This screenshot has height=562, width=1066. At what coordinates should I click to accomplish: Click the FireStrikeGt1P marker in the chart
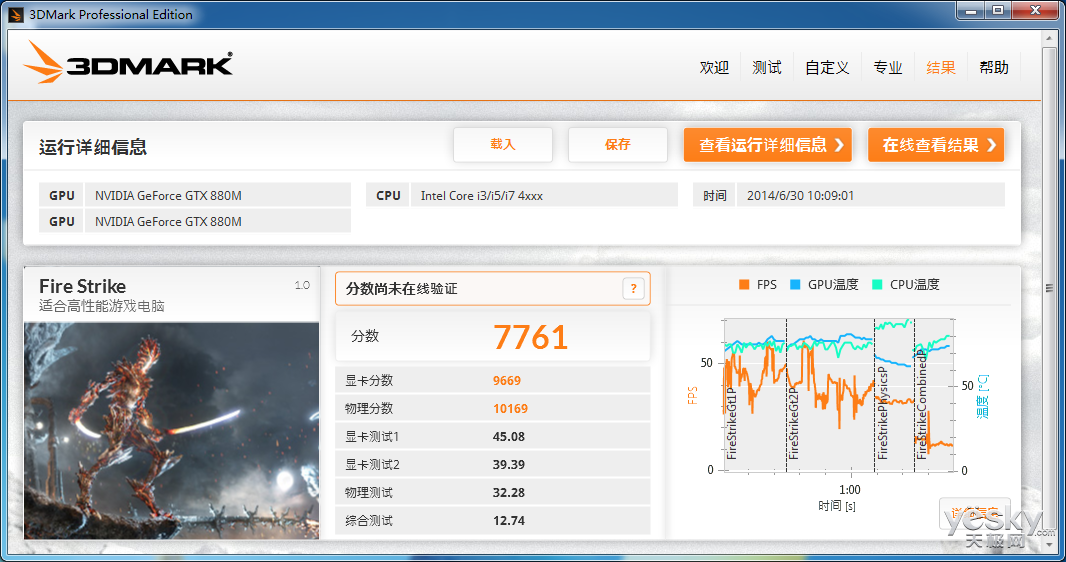(732, 423)
